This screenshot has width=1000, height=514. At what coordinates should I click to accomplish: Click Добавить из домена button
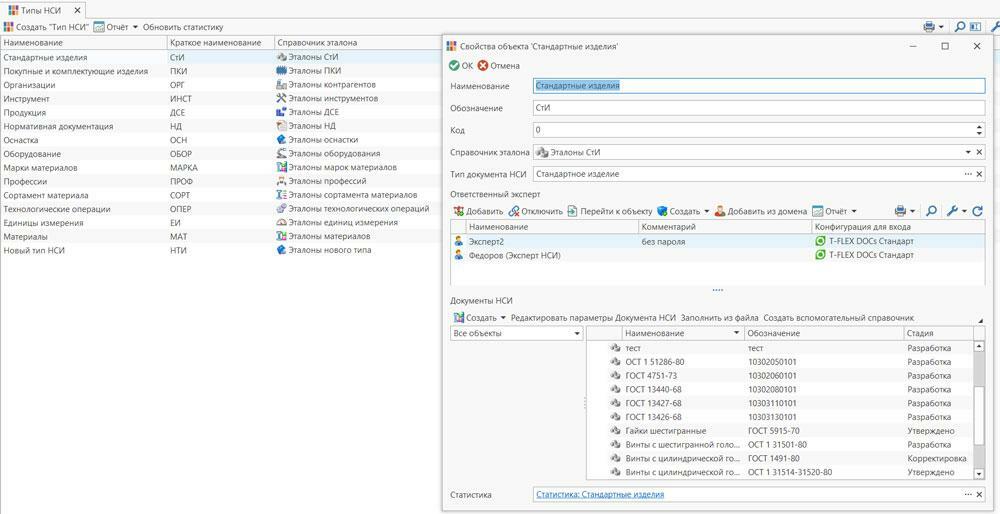[761, 211]
